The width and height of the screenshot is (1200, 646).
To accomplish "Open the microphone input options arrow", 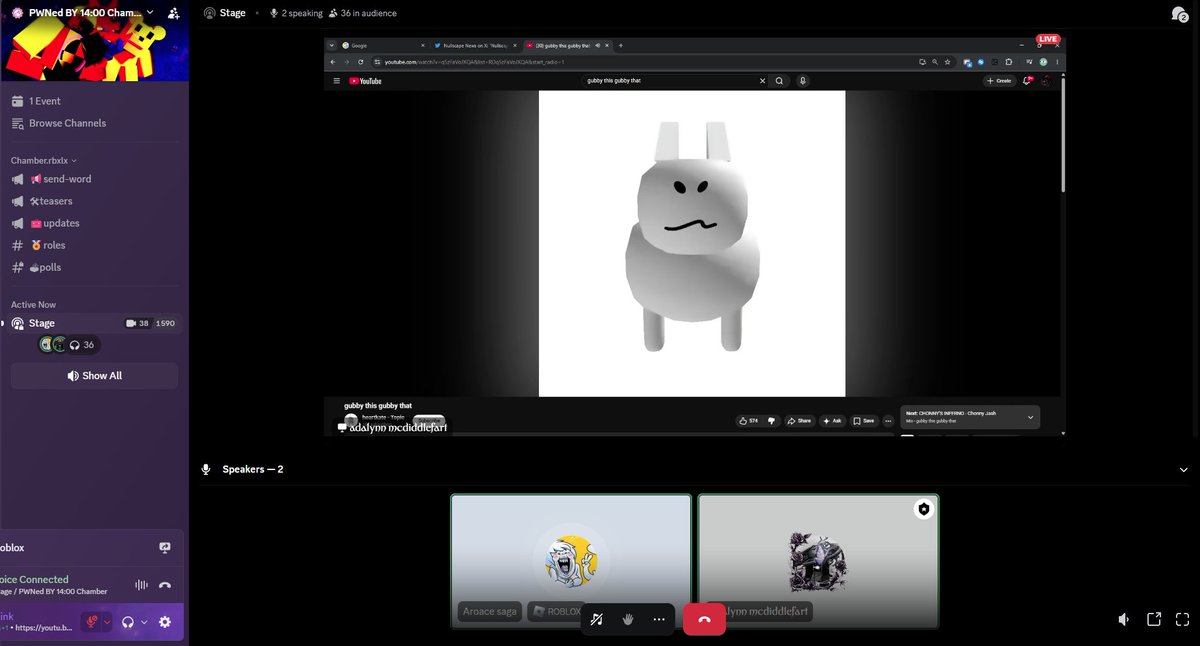I will click(107, 622).
